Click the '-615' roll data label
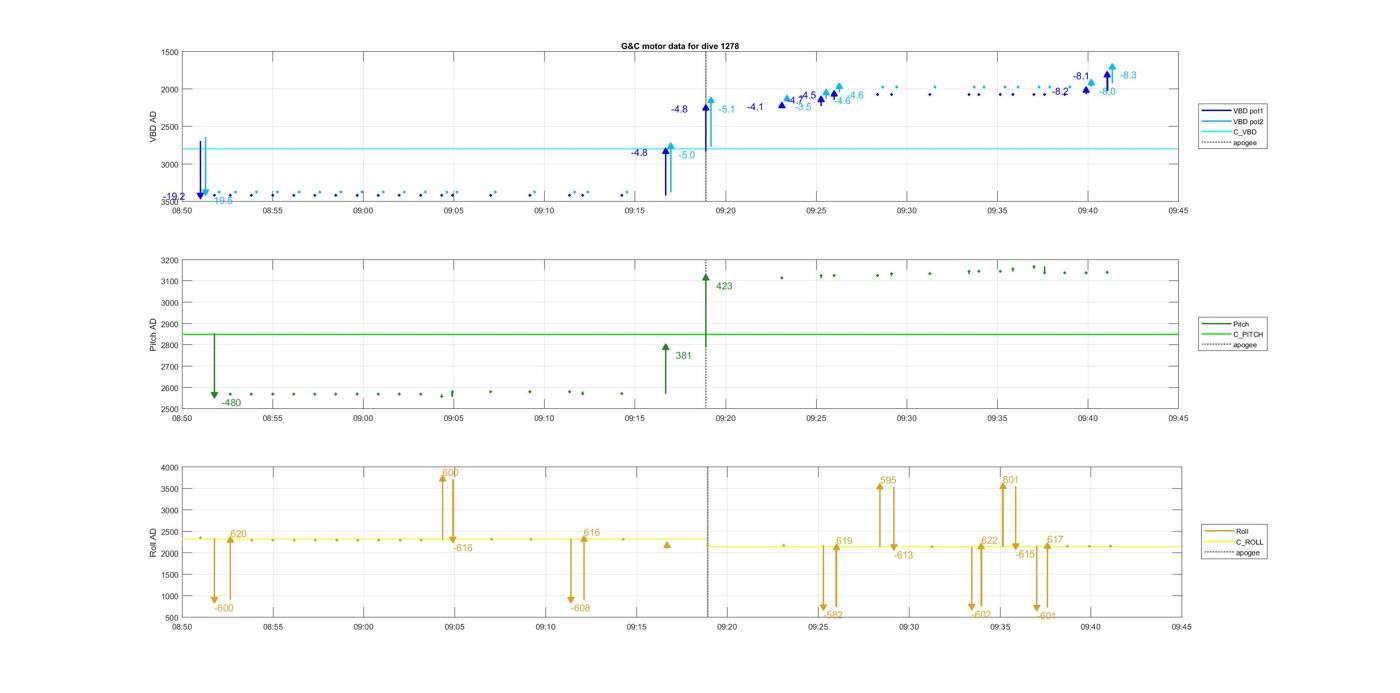Viewport: 1400px width, 693px height. (x=1025, y=554)
